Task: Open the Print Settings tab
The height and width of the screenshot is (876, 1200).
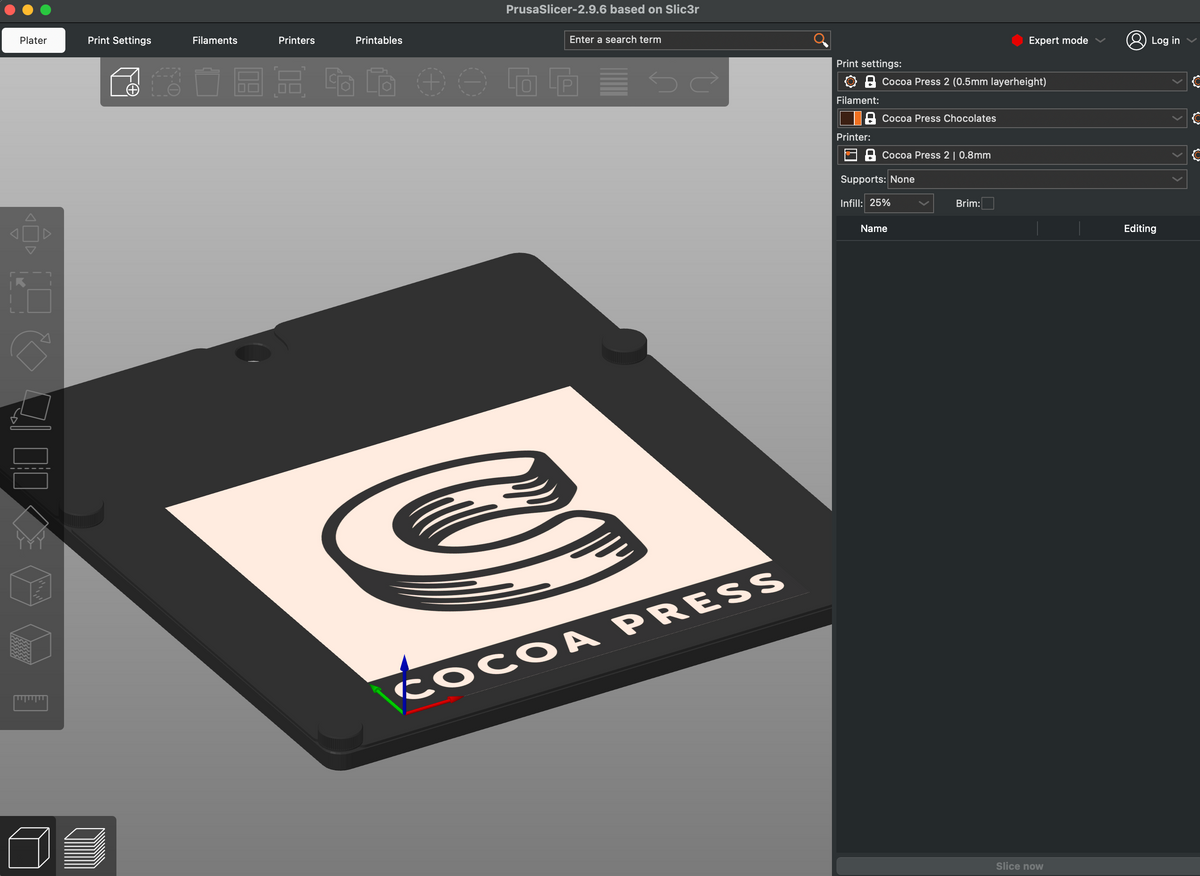Action: pyautogui.click(x=119, y=40)
